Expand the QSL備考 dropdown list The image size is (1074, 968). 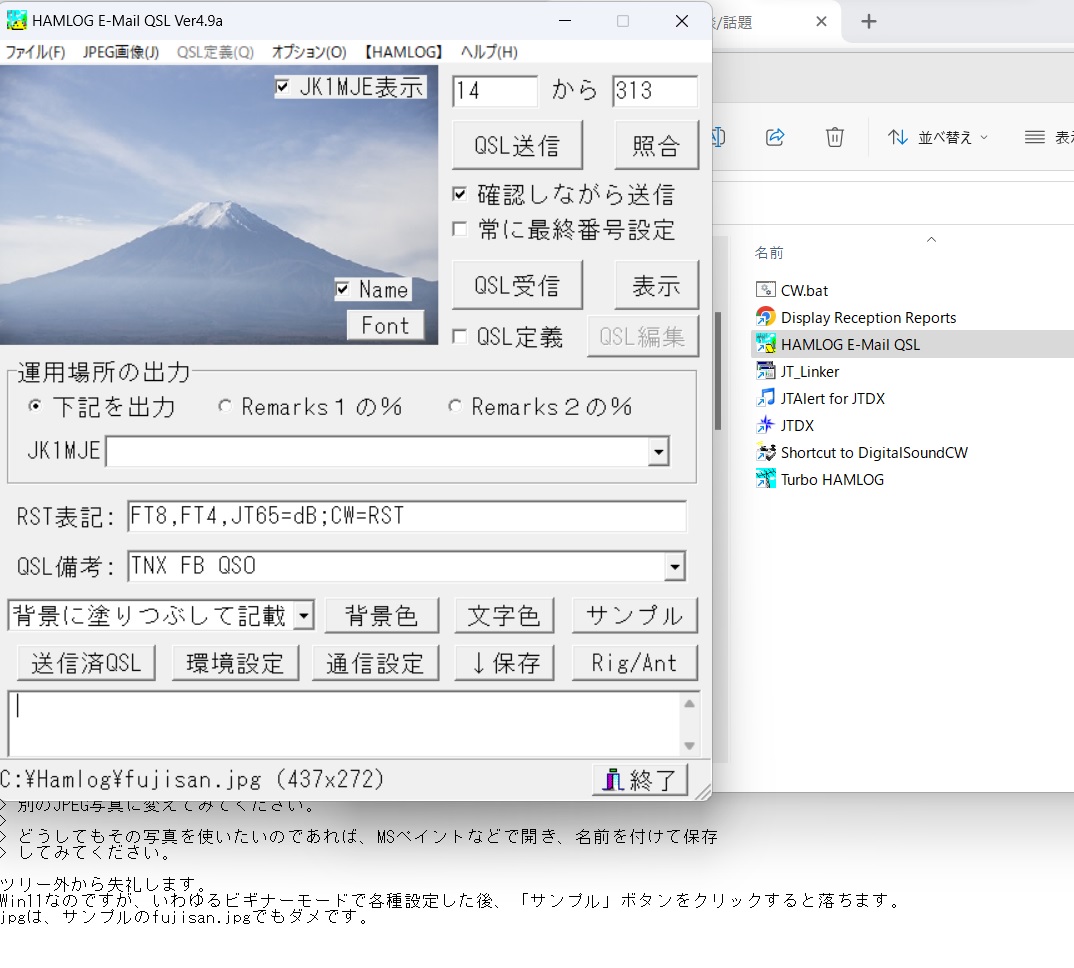pyautogui.click(x=675, y=567)
